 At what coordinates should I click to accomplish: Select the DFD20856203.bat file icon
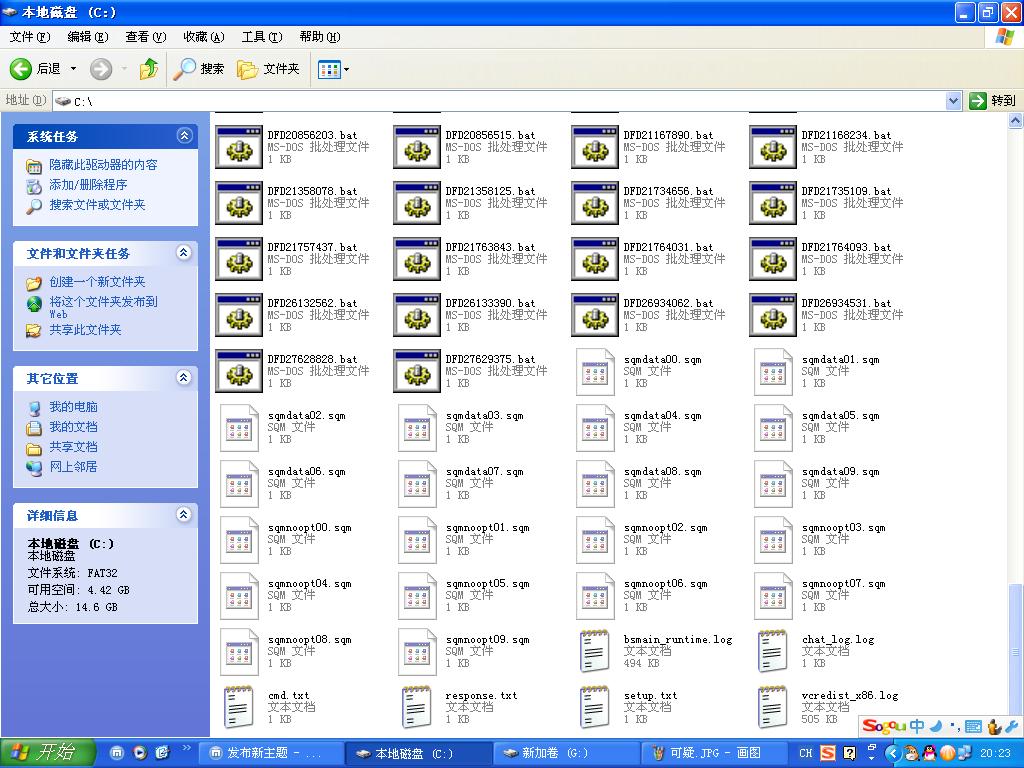(x=239, y=148)
